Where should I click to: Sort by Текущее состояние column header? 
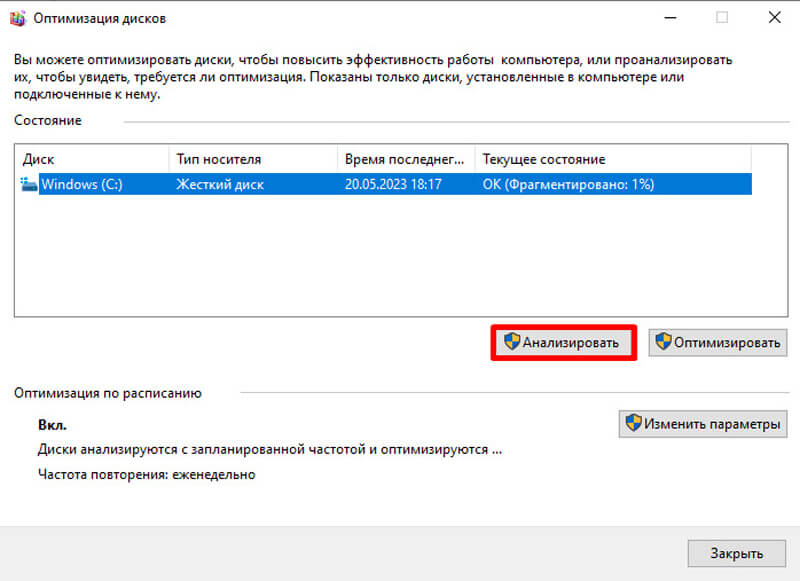pyautogui.click(x=613, y=159)
